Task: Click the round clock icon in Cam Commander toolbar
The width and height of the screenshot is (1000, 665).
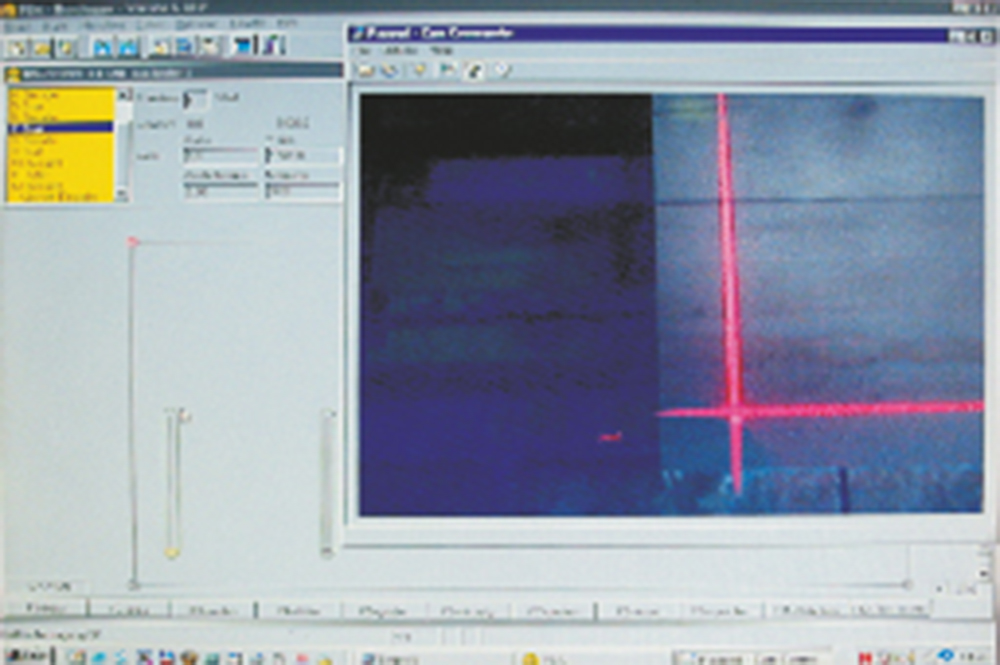Action: 503,70
